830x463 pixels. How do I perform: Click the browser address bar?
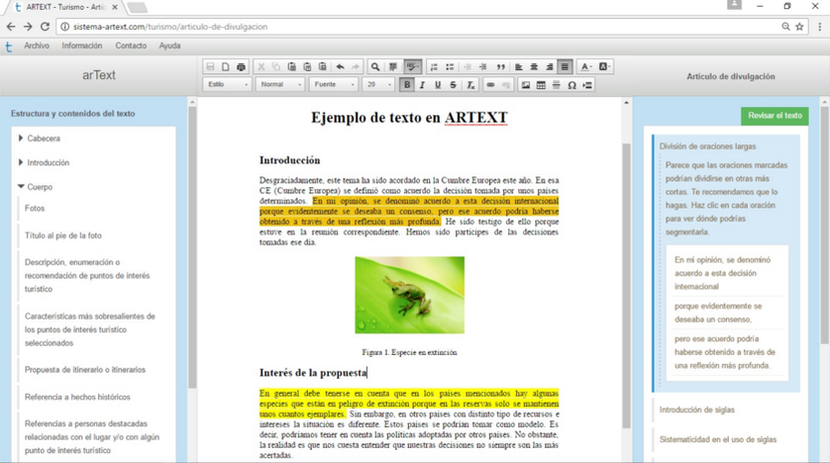[x=418, y=26]
